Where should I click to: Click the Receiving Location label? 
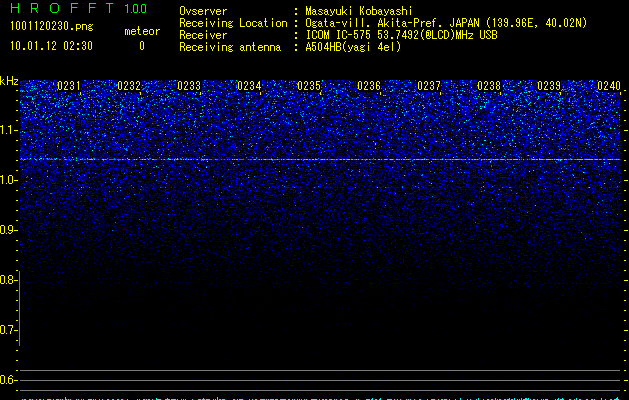233,23
